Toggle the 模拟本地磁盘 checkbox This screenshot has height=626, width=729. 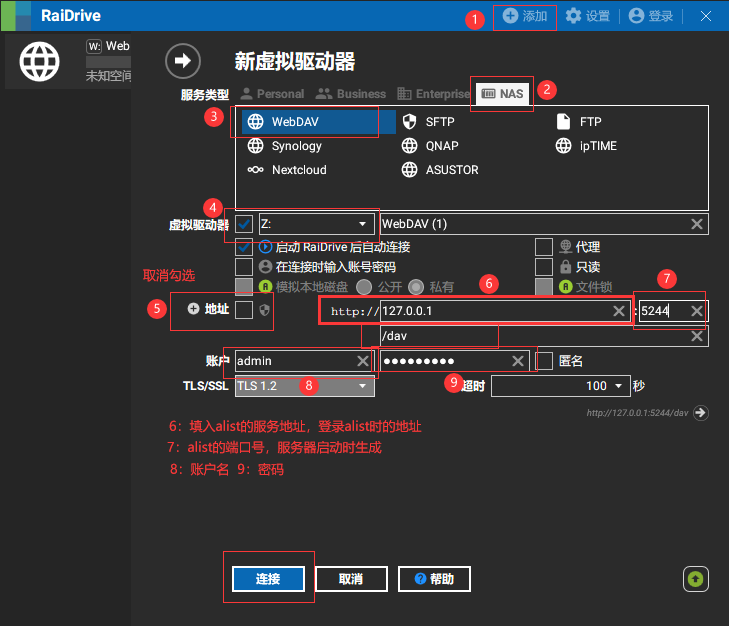click(244, 287)
